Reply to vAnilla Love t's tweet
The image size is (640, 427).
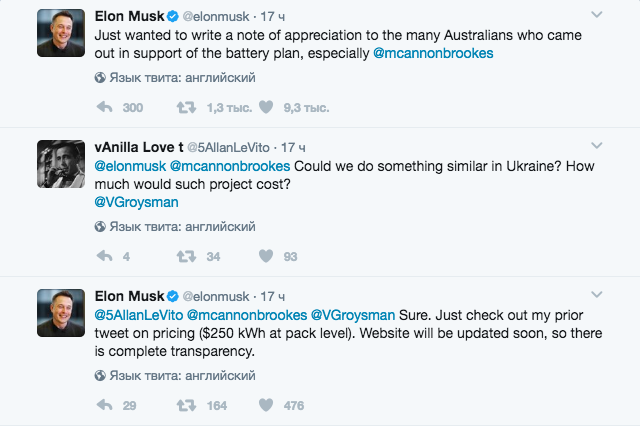[104, 256]
